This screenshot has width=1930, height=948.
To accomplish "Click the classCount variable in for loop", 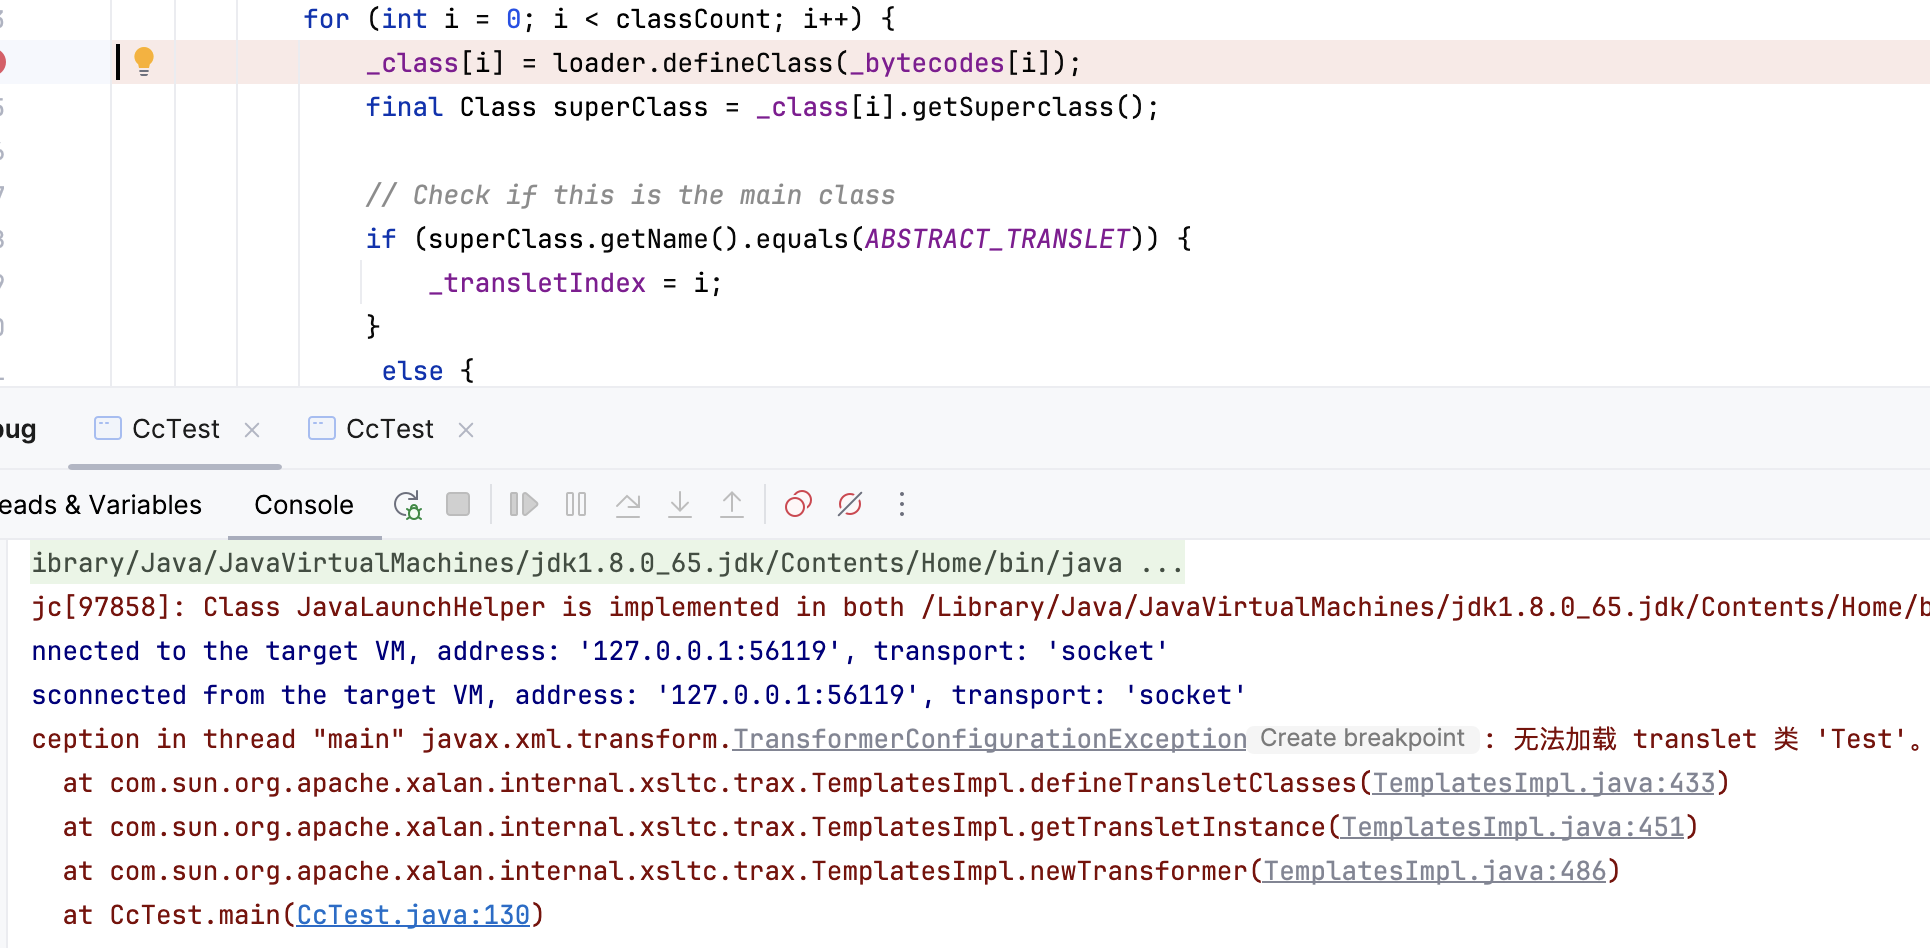I will tap(693, 19).
